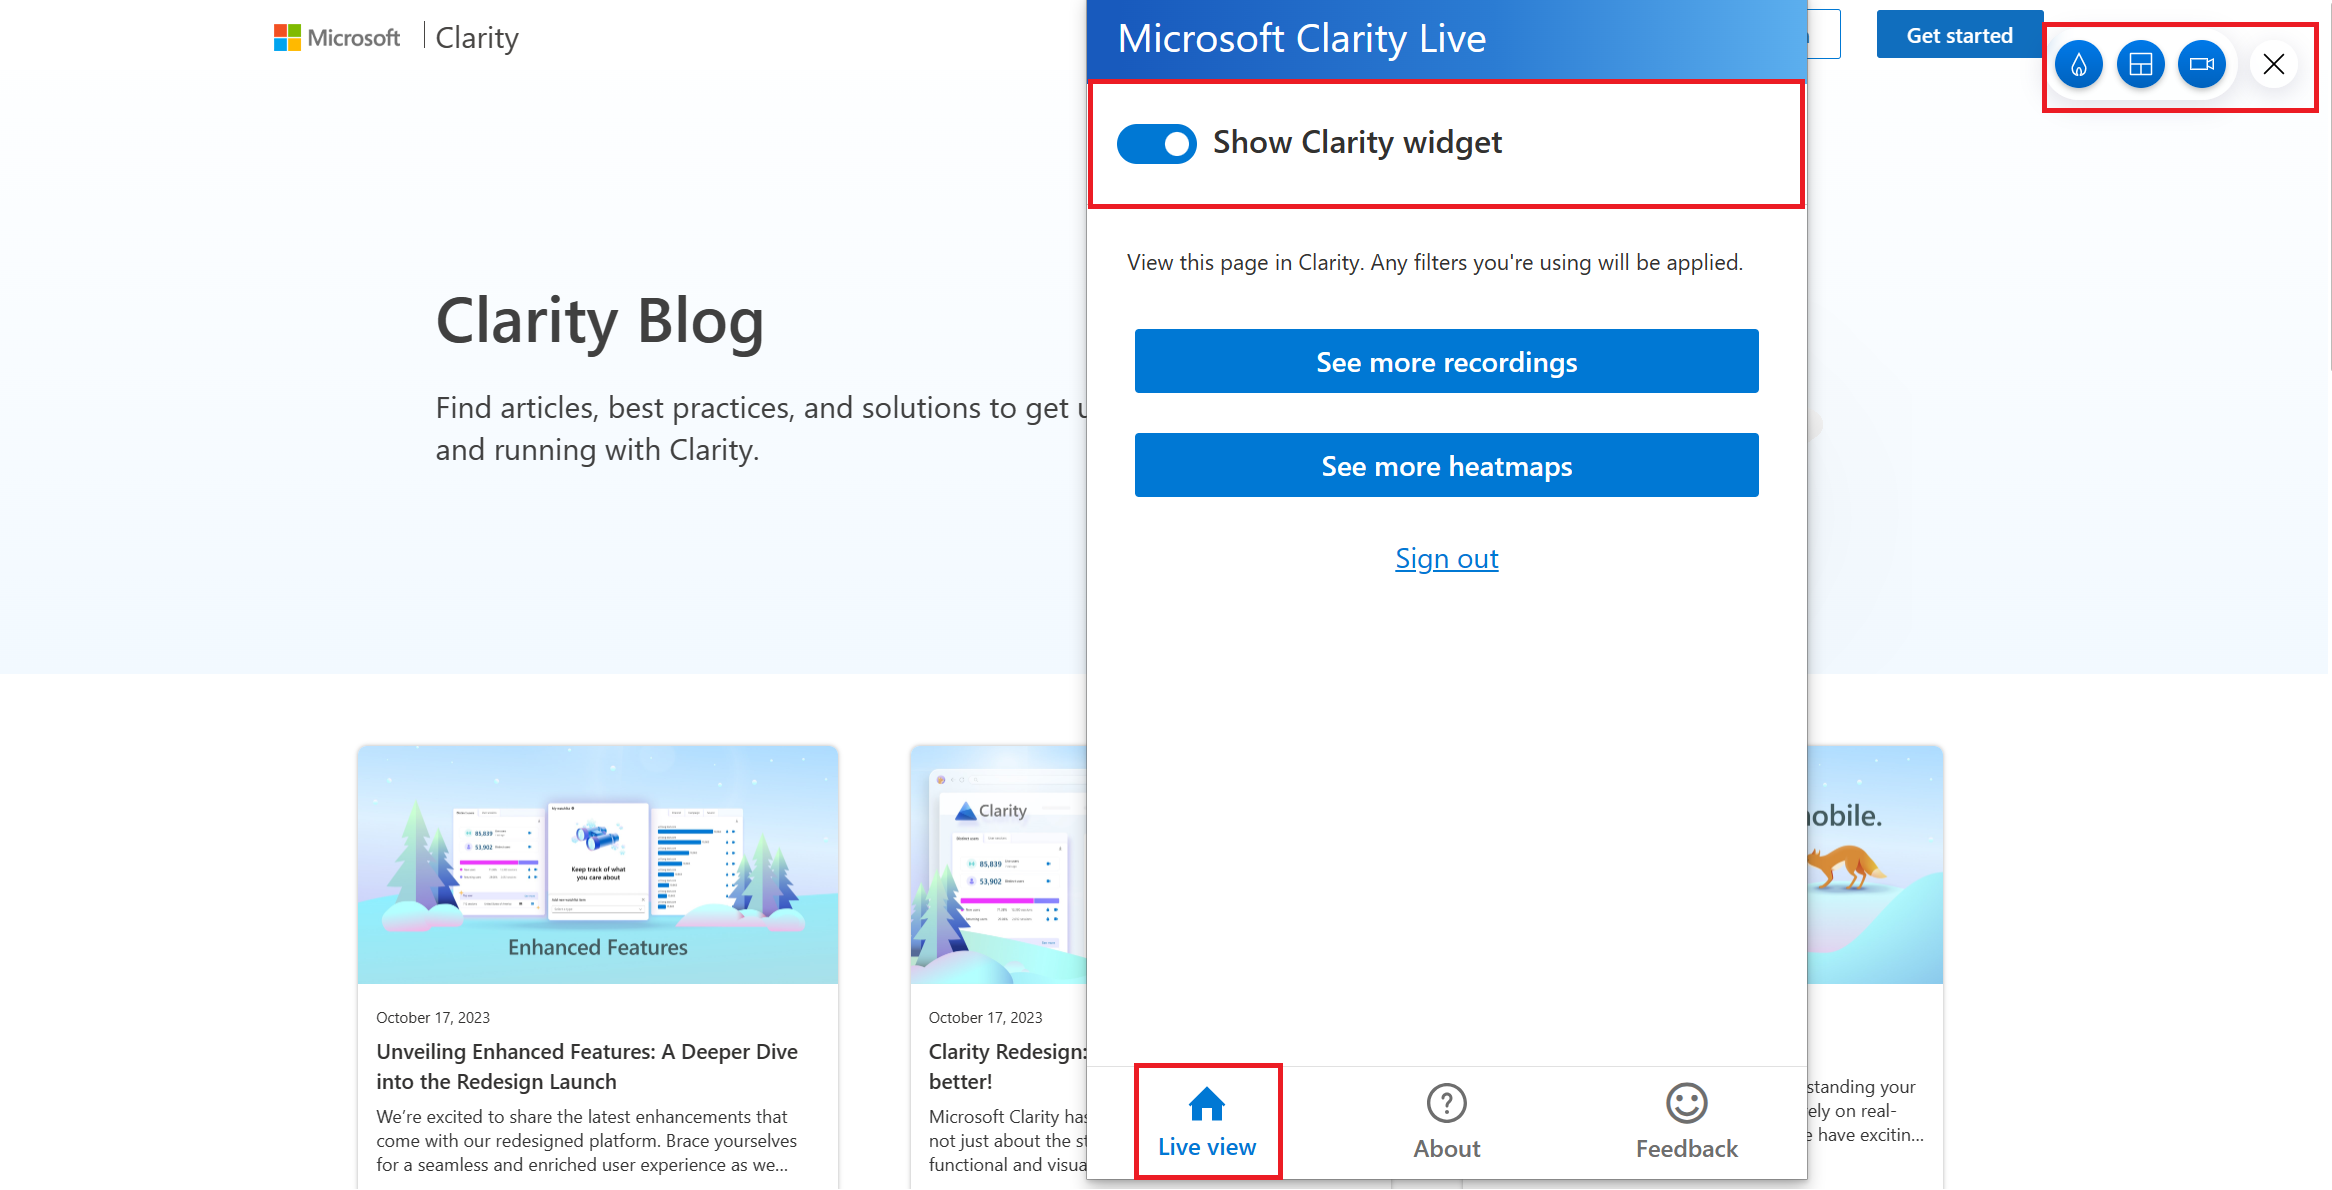Open the Enhanced Features article thumbnail
The height and width of the screenshot is (1190, 2332).
598,864
